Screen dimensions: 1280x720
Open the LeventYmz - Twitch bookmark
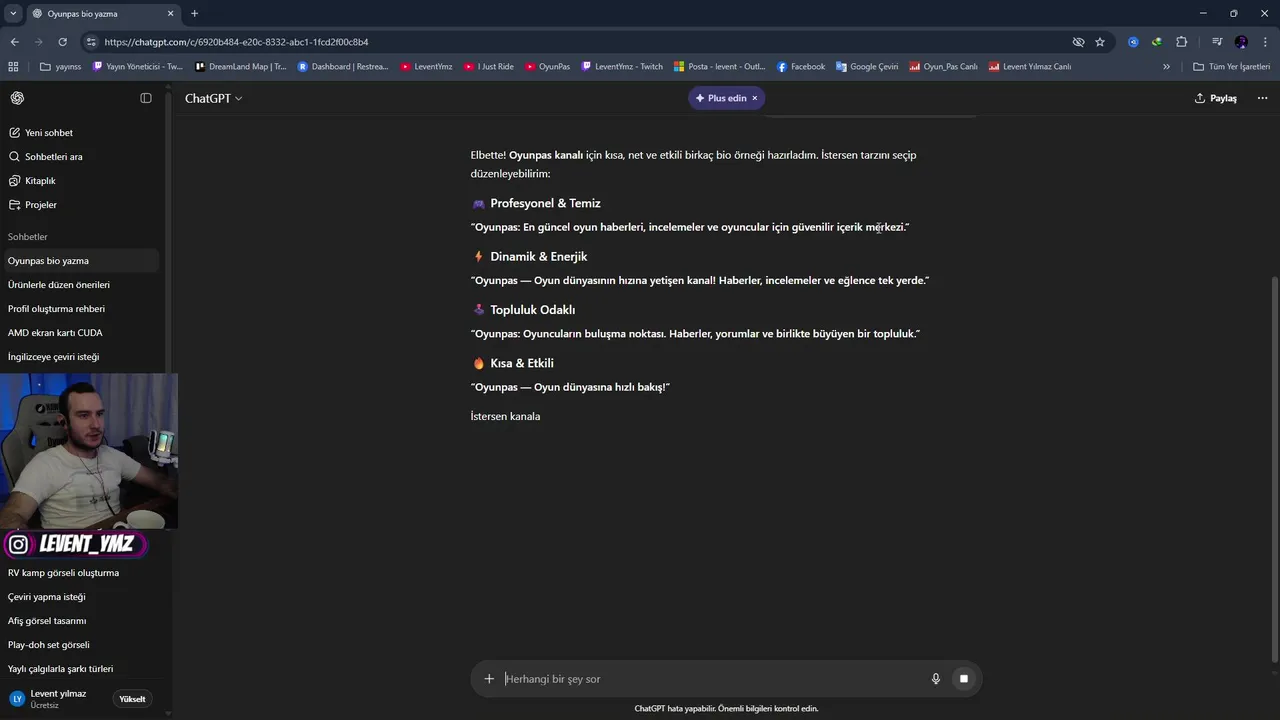[622, 67]
